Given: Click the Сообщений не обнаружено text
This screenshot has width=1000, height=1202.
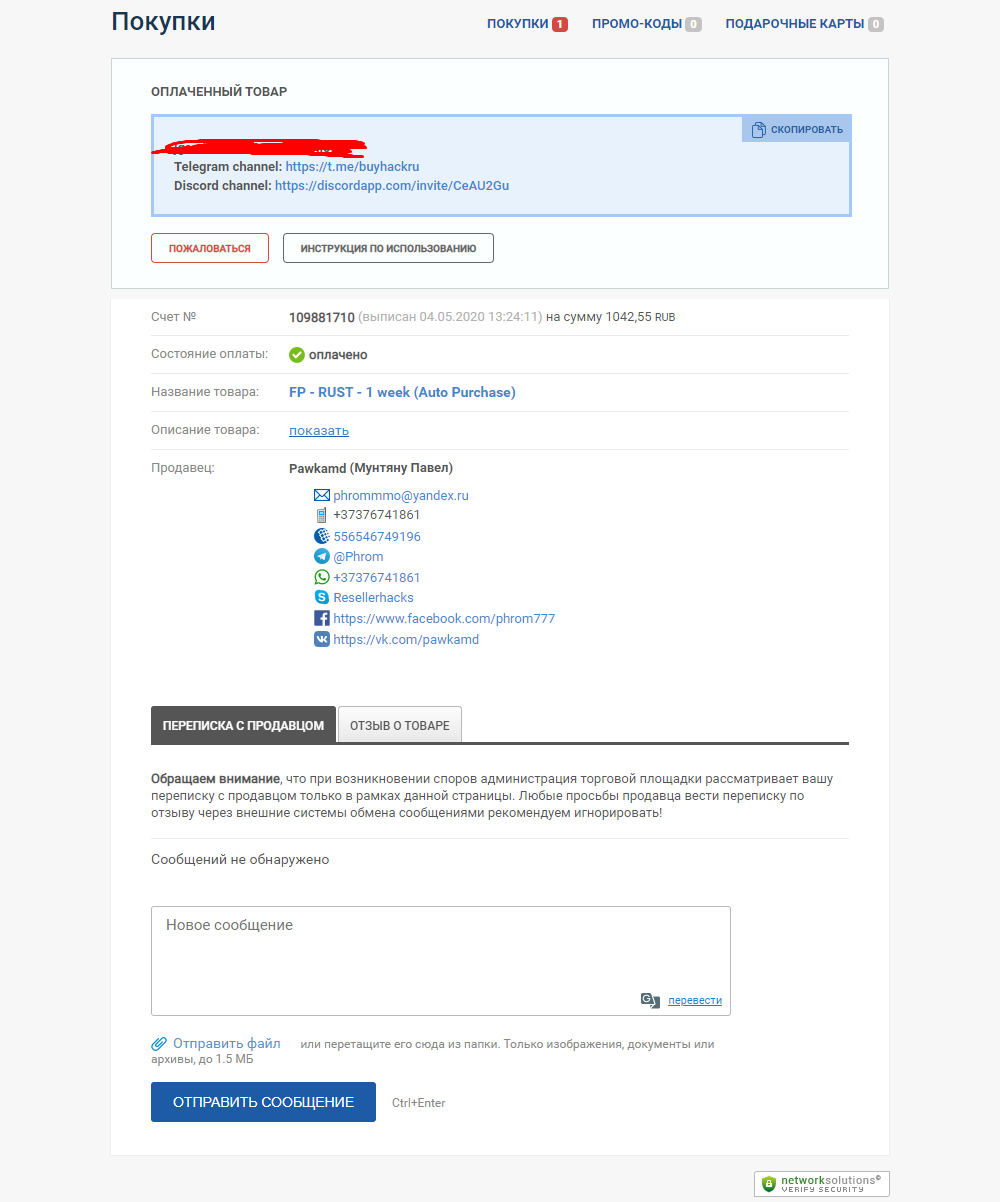Looking at the screenshot, I should pos(240,859).
